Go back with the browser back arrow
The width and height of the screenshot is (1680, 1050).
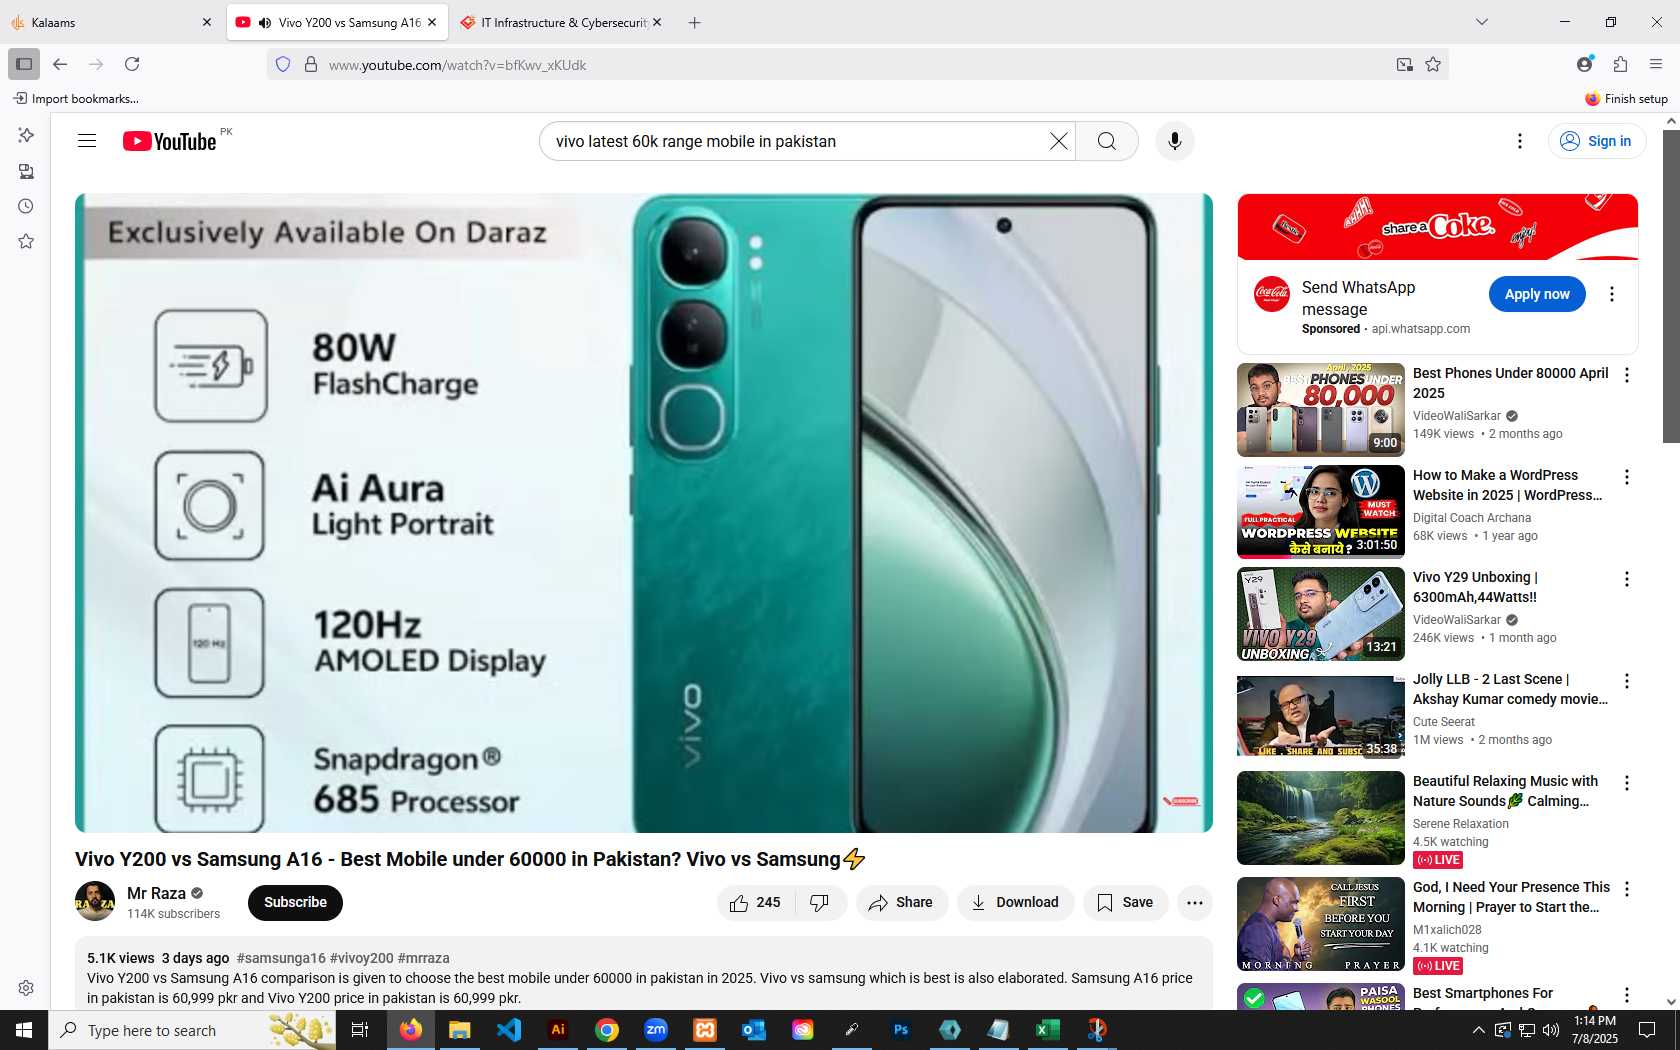click(x=60, y=64)
